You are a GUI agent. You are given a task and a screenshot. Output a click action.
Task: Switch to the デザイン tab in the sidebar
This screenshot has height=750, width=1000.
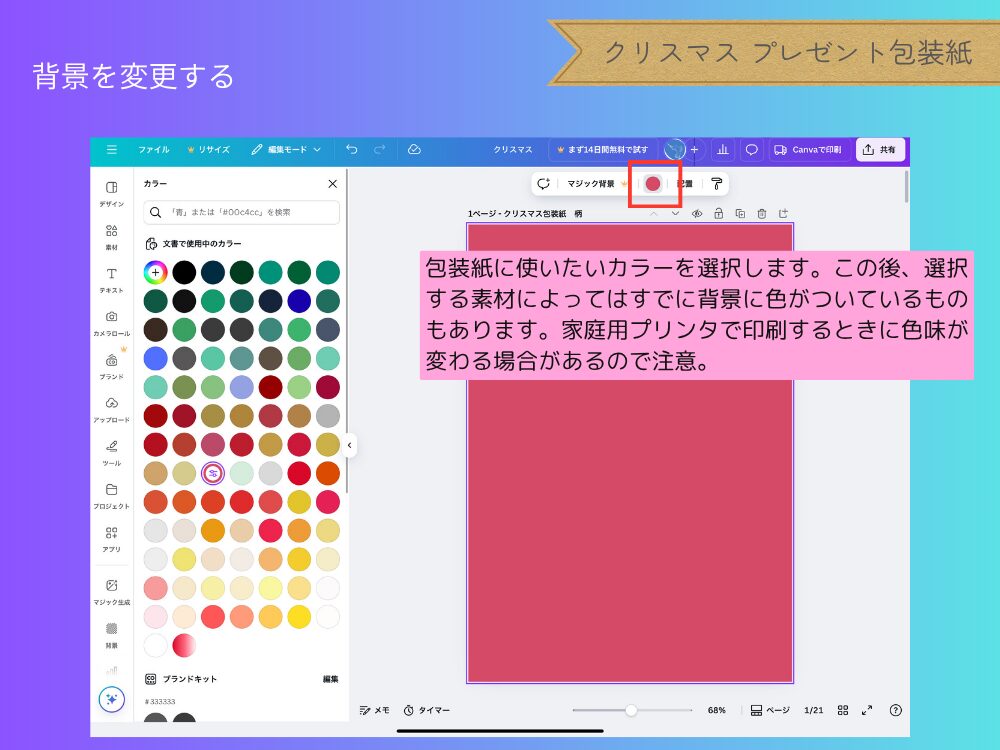click(110, 193)
